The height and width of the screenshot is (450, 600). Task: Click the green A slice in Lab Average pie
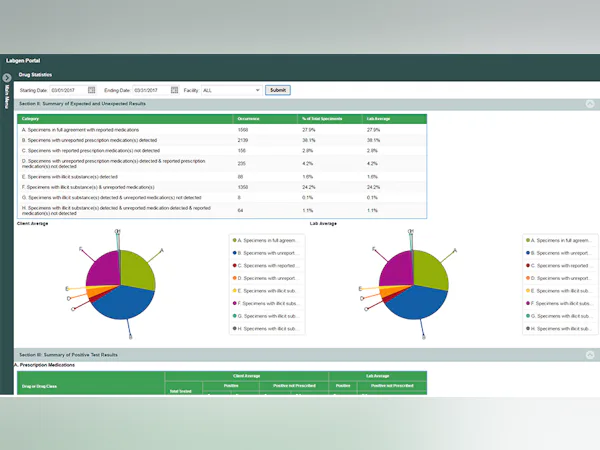(x=429, y=270)
